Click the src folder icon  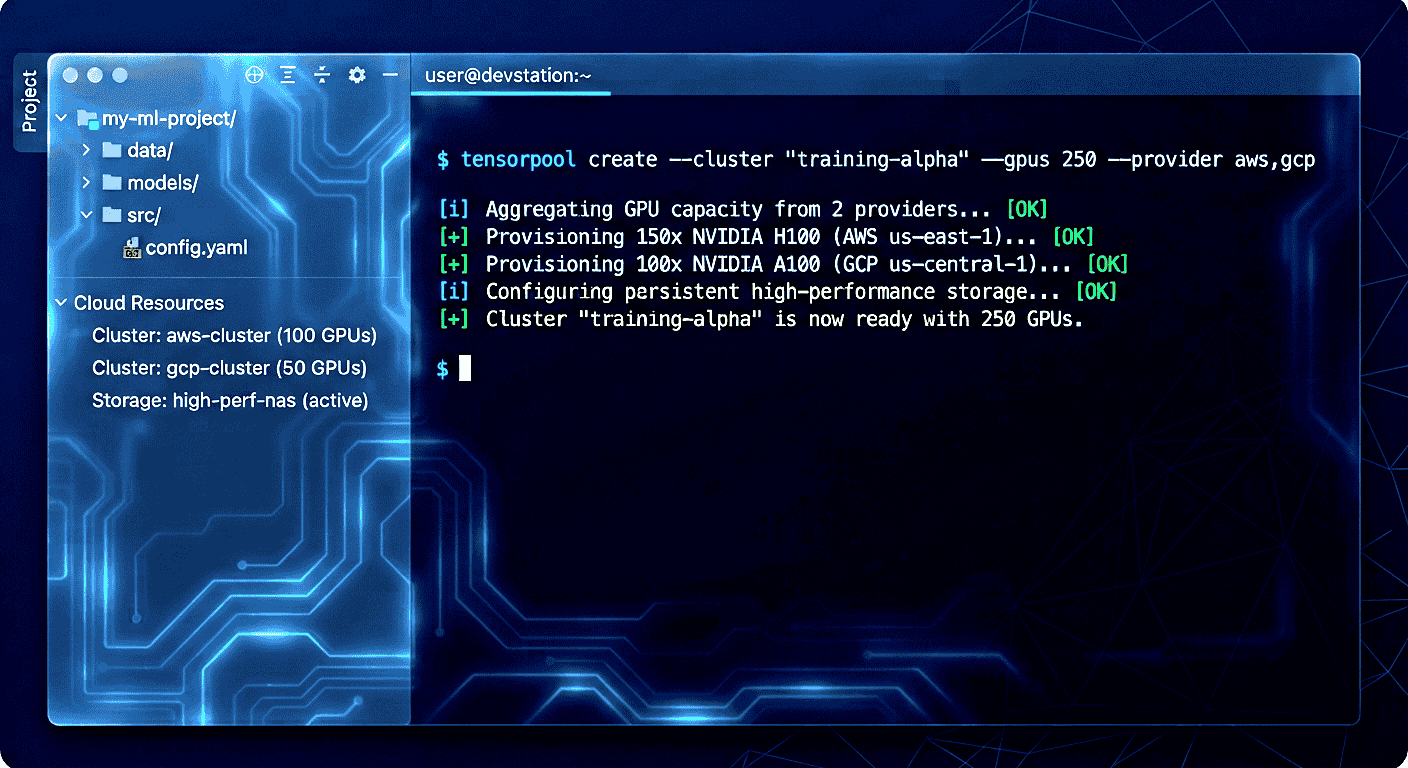click(x=112, y=215)
